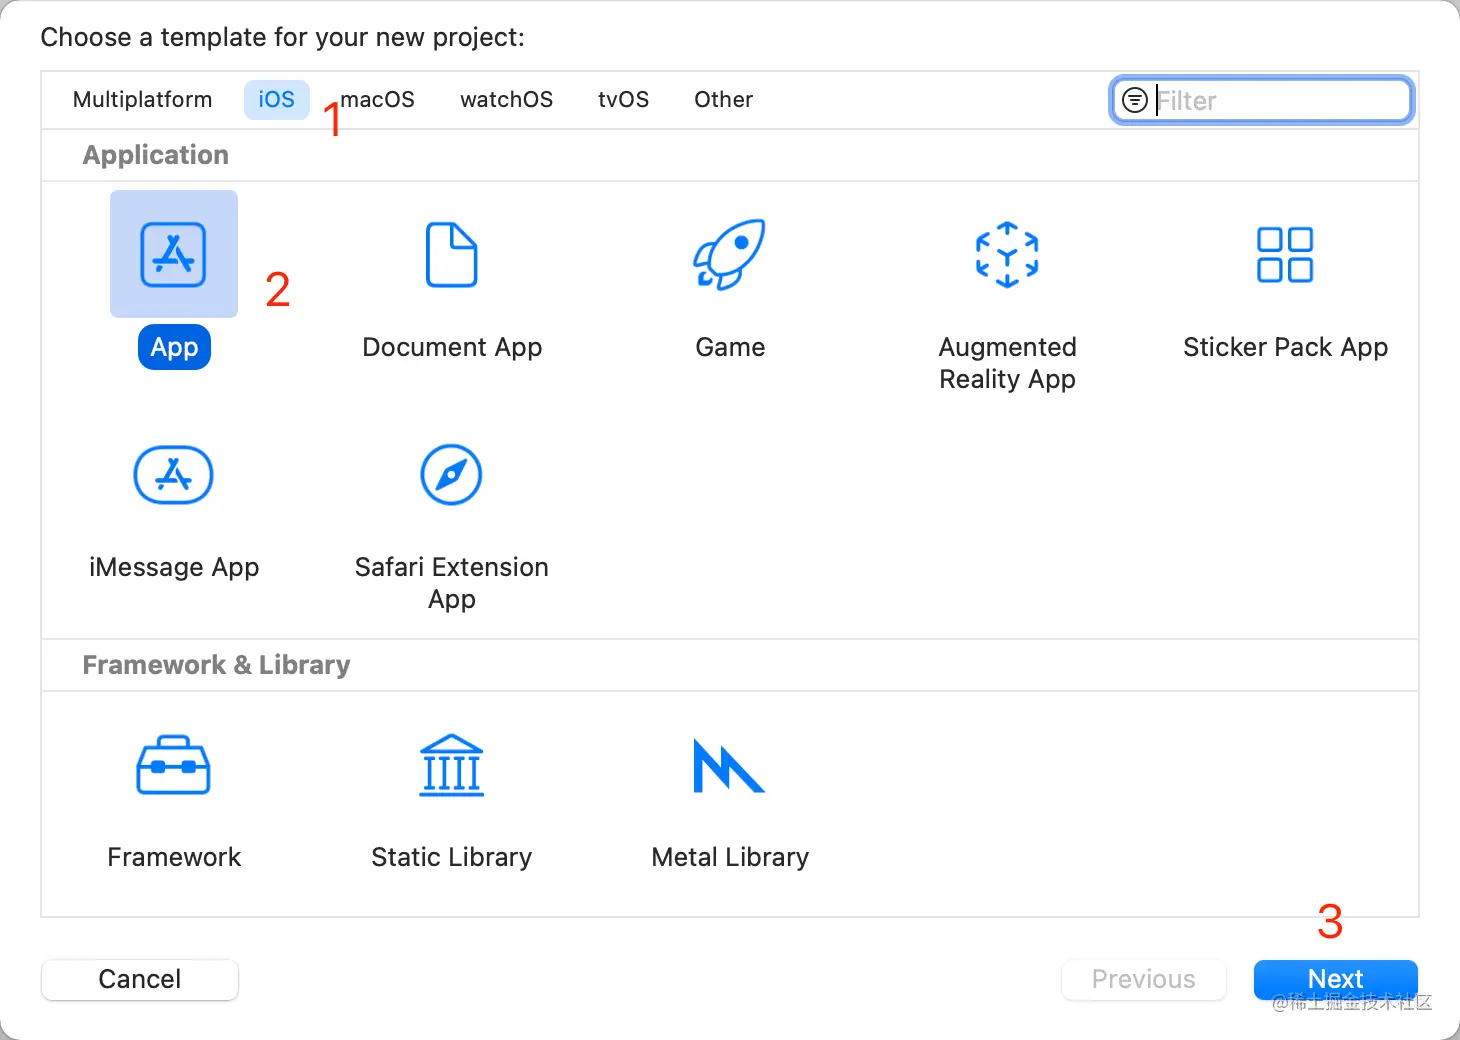Image resolution: width=1460 pixels, height=1040 pixels.
Task: Select the Metal Library template
Action: tap(729, 765)
